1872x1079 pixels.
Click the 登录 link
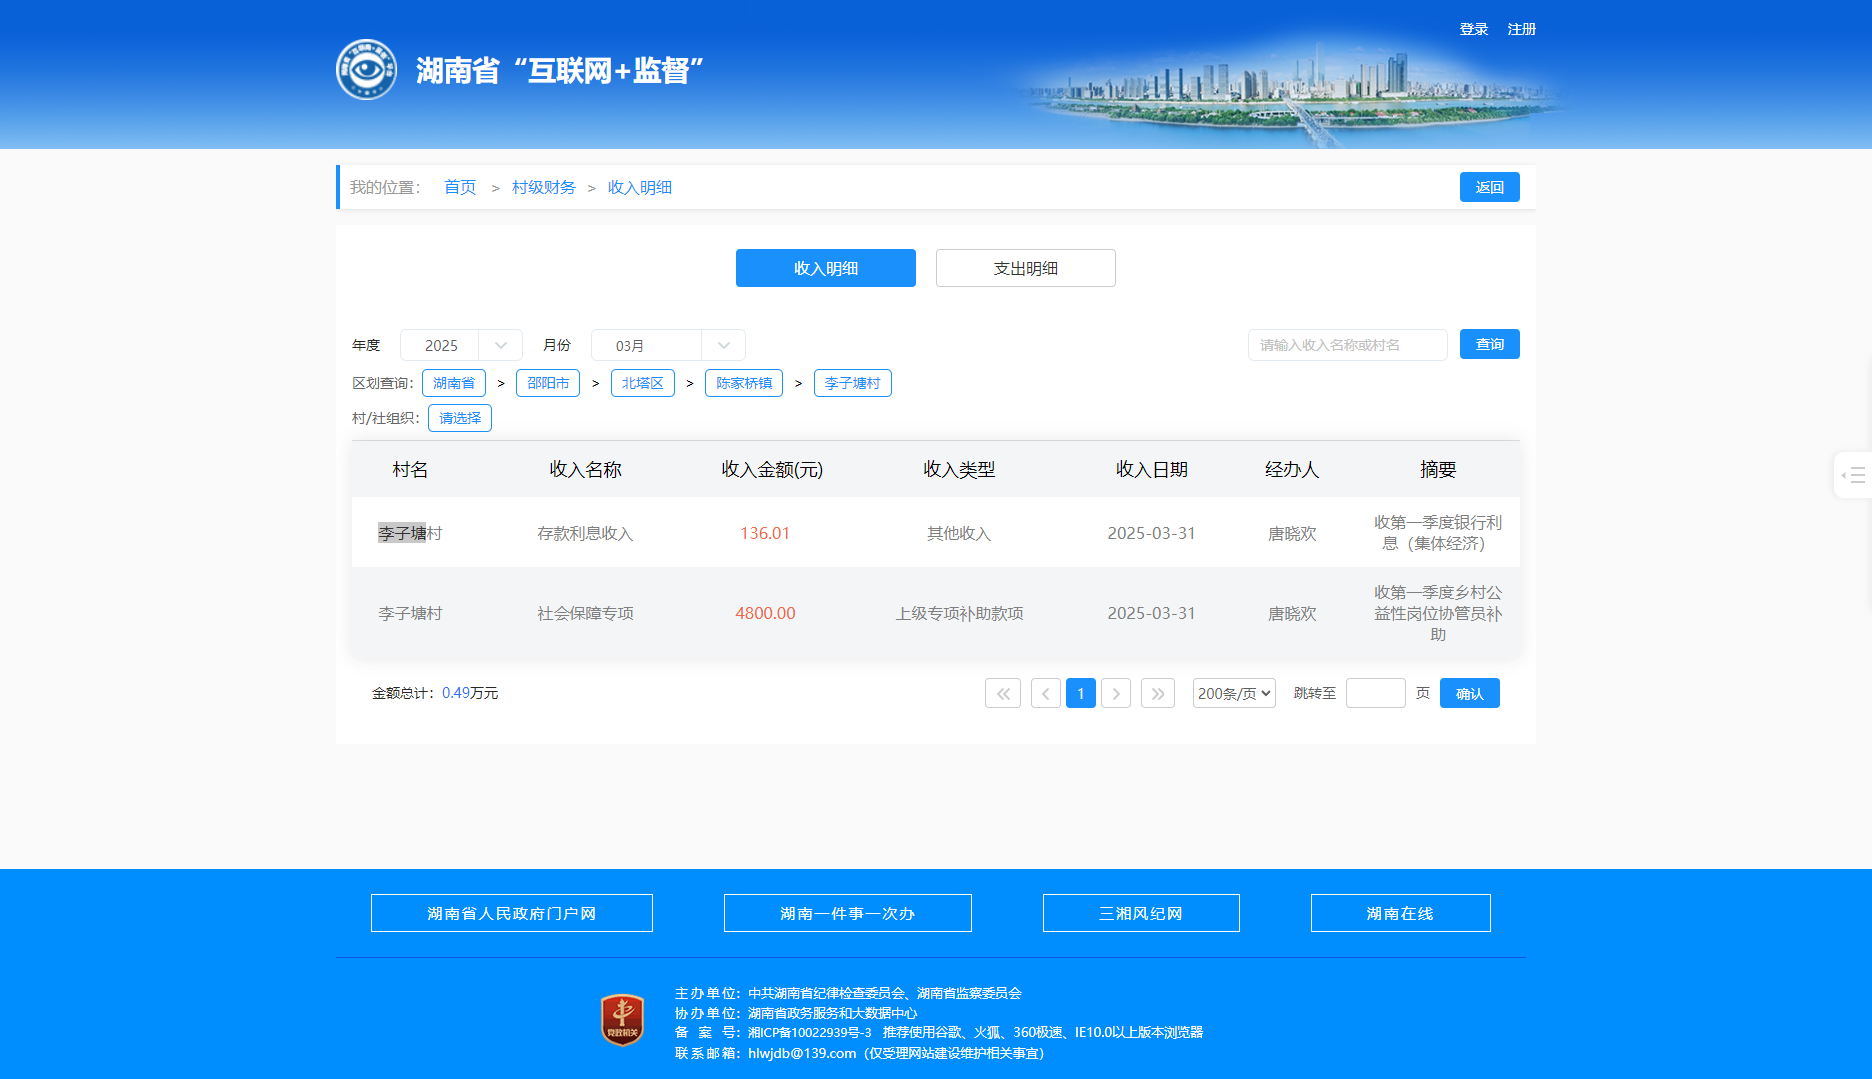click(1474, 29)
